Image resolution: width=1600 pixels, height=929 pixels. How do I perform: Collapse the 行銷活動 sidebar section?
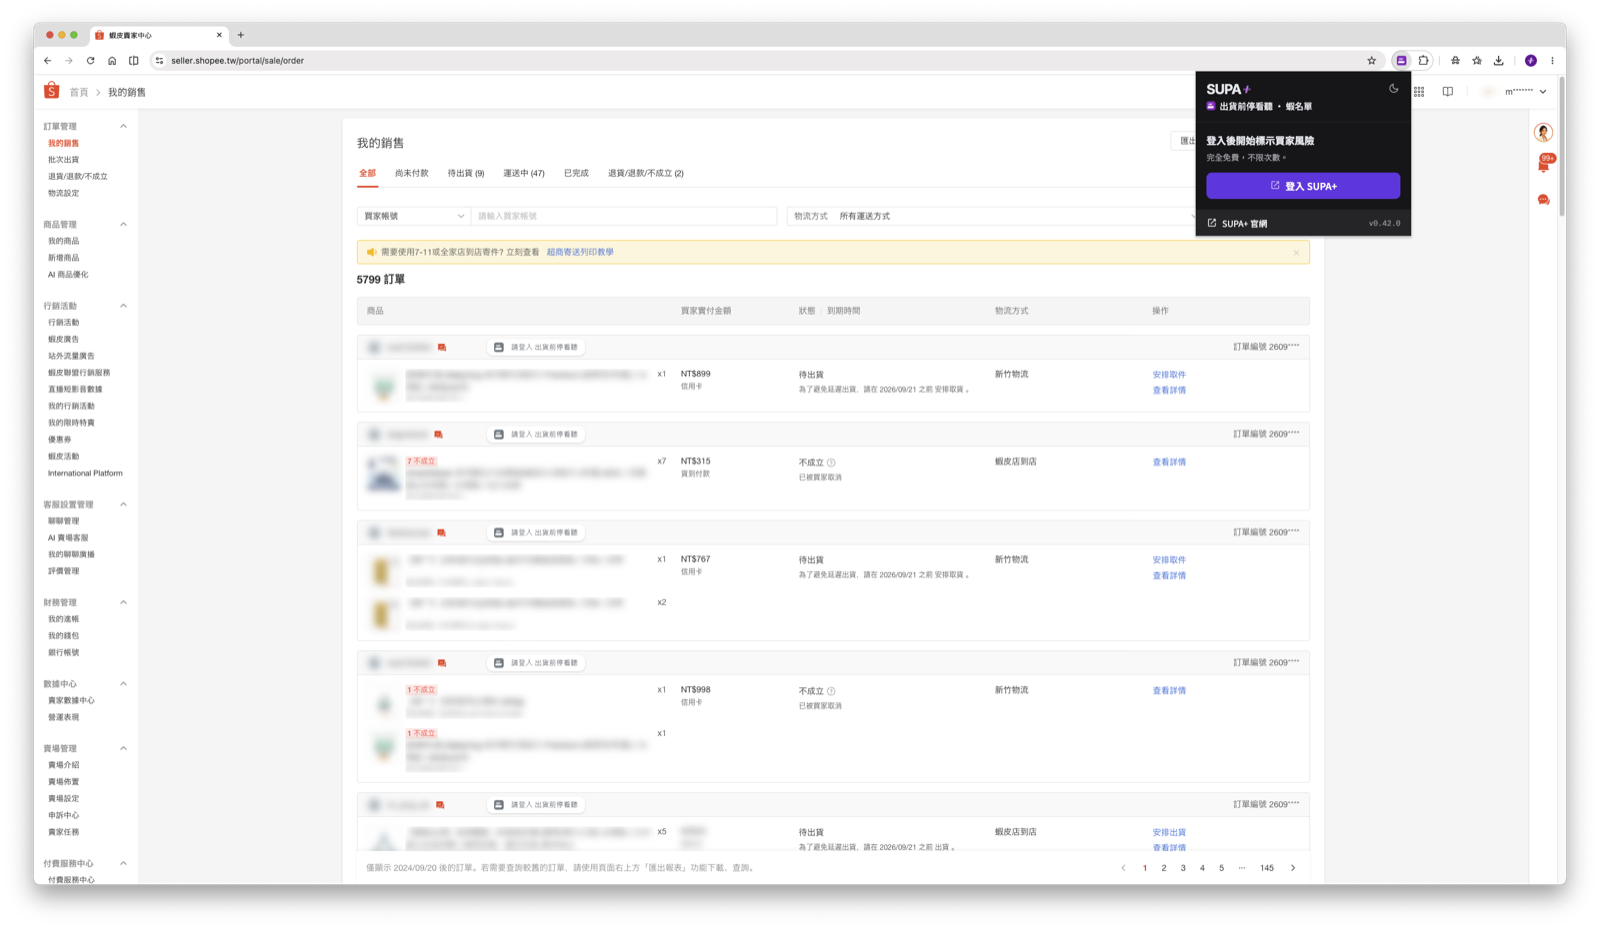pos(123,306)
